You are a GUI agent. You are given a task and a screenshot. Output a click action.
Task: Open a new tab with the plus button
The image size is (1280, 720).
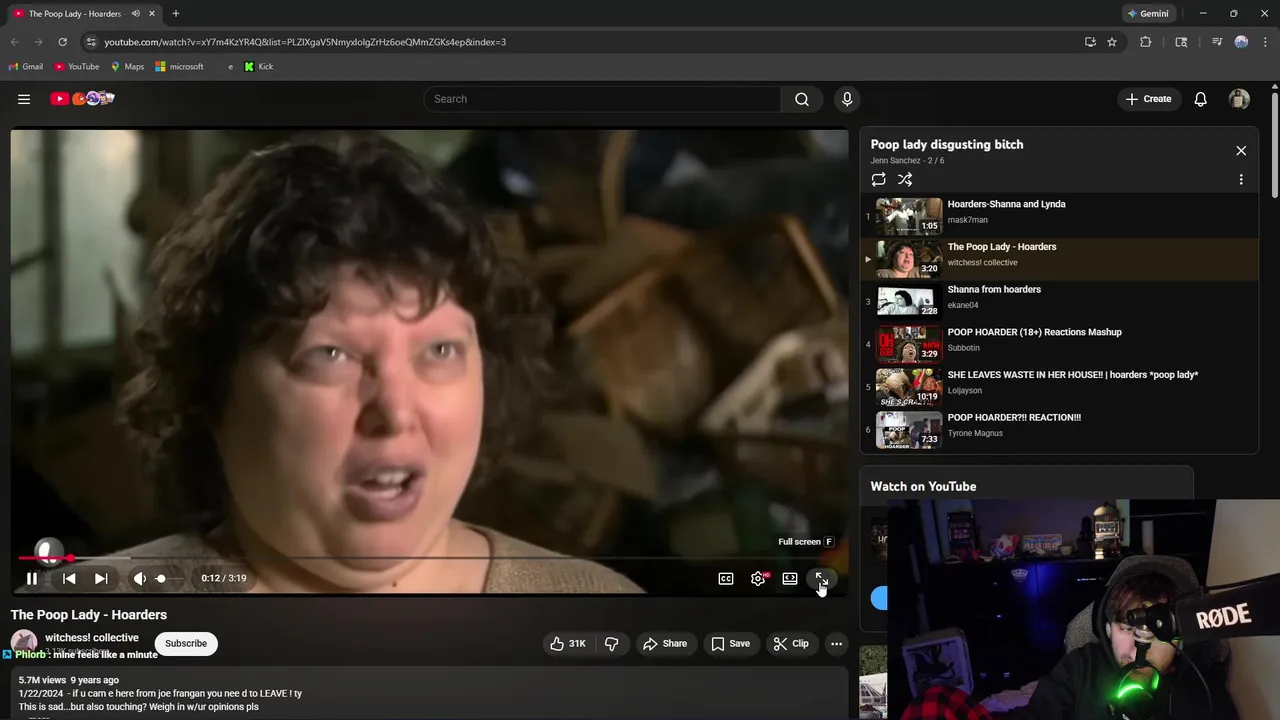[176, 14]
